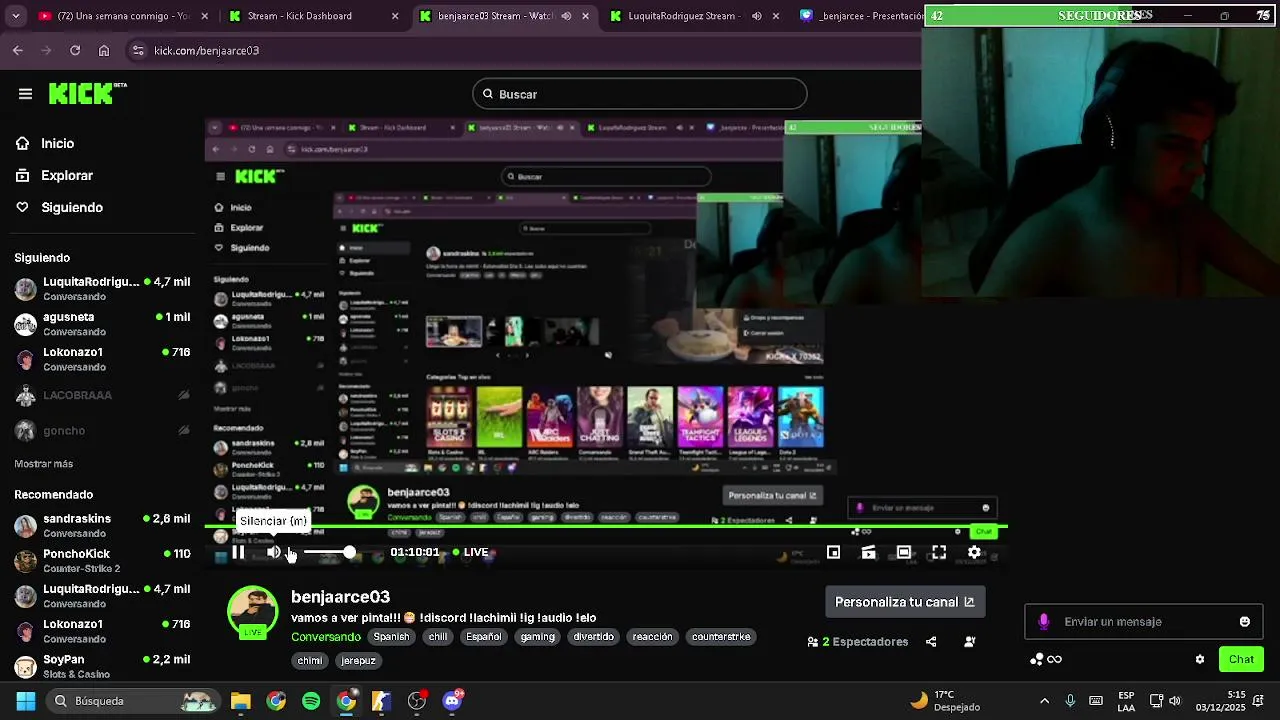View site info icon beside URL
Screen dimensions: 1280x720
coord(138,50)
